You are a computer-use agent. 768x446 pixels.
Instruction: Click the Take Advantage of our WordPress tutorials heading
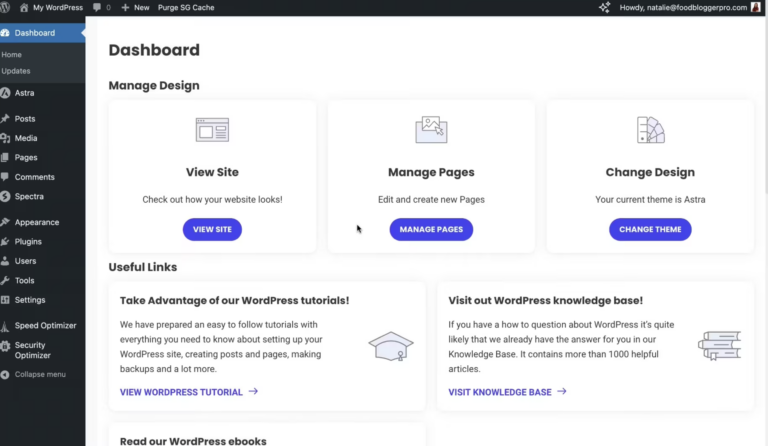235,301
